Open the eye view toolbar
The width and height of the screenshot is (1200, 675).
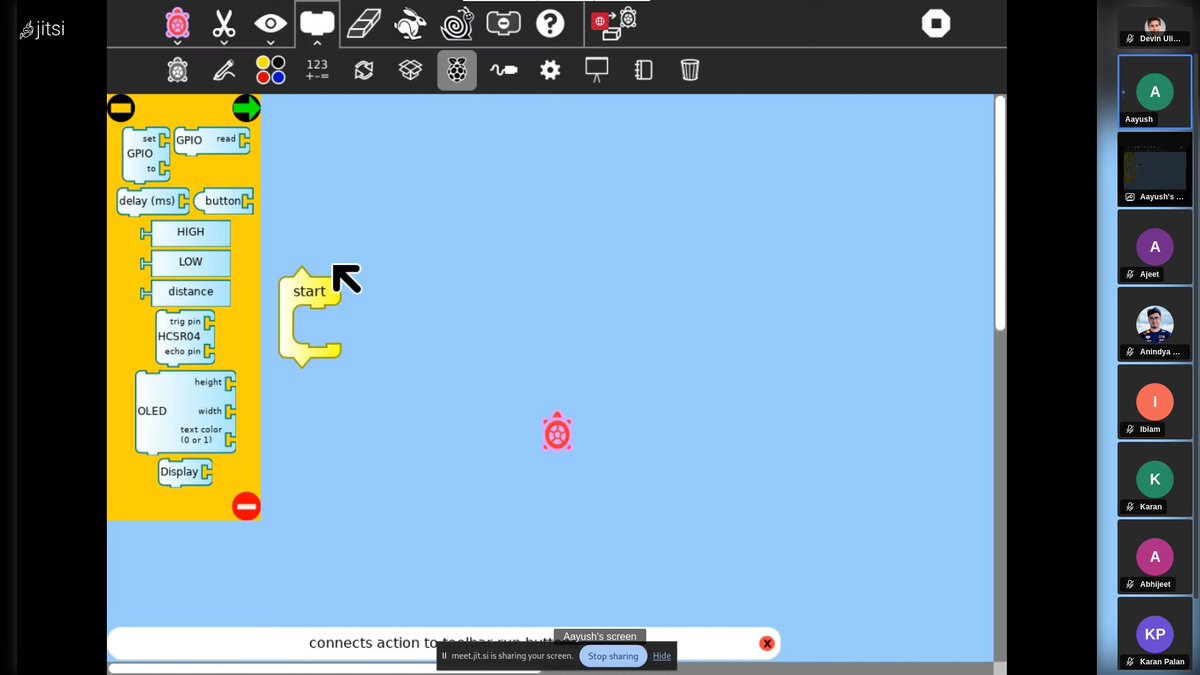point(270,23)
